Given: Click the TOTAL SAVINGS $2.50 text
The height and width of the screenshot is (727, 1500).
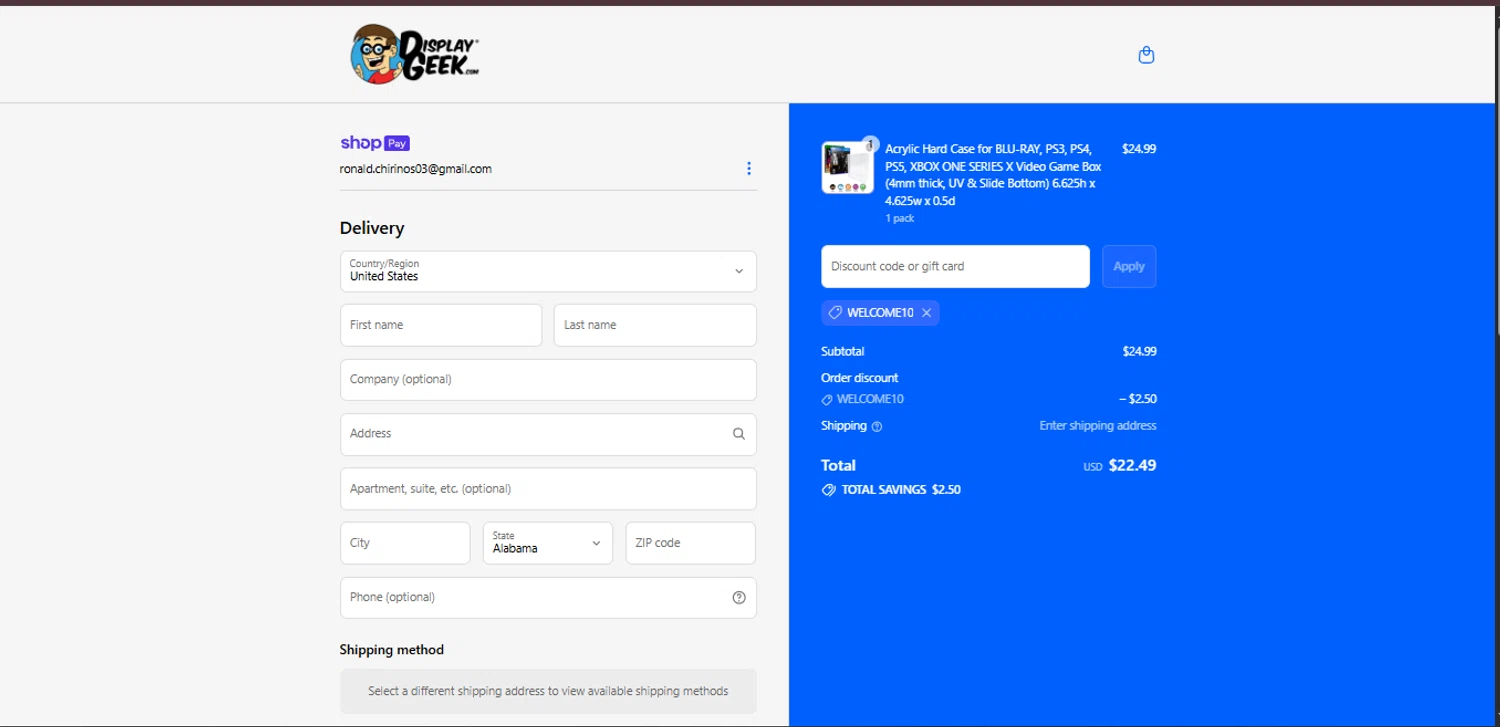Looking at the screenshot, I should tap(901, 490).
